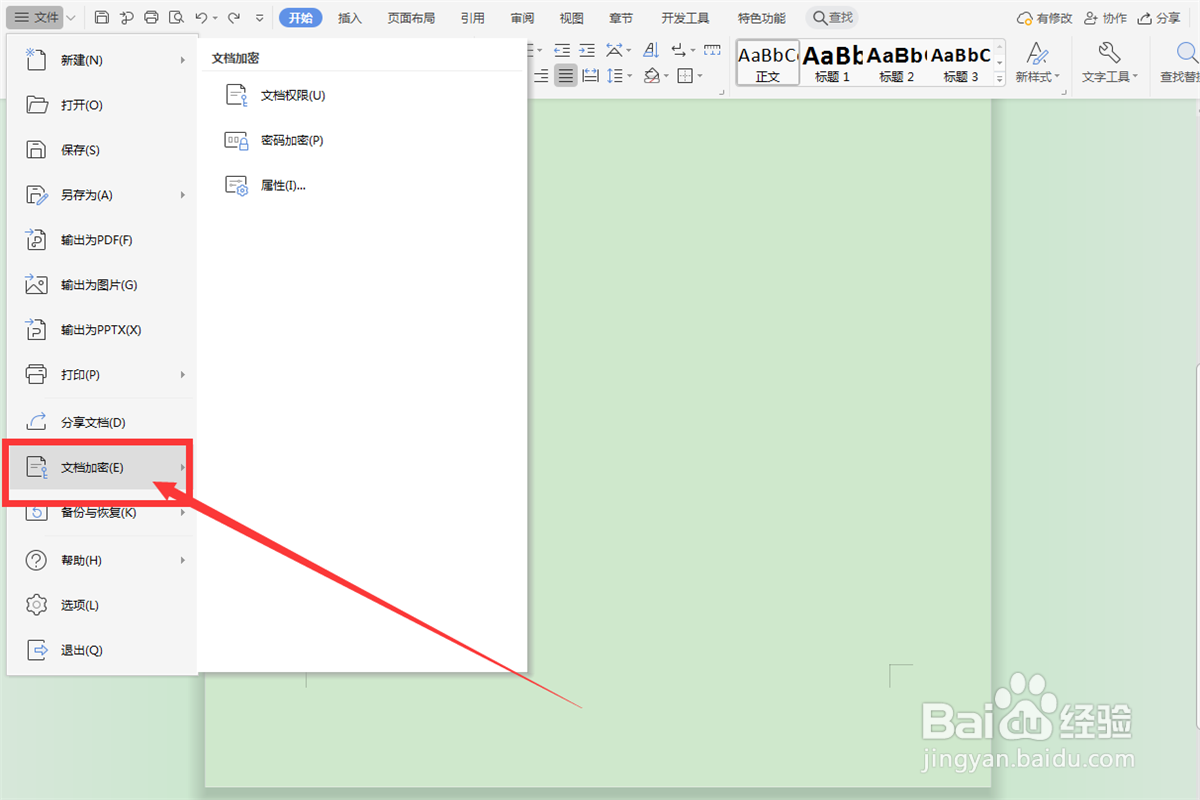Click the sort icon
The image size is (1200, 800).
(x=651, y=50)
